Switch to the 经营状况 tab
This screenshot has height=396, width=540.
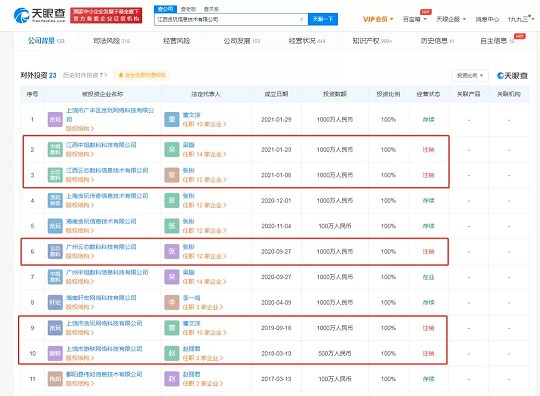(x=307, y=41)
